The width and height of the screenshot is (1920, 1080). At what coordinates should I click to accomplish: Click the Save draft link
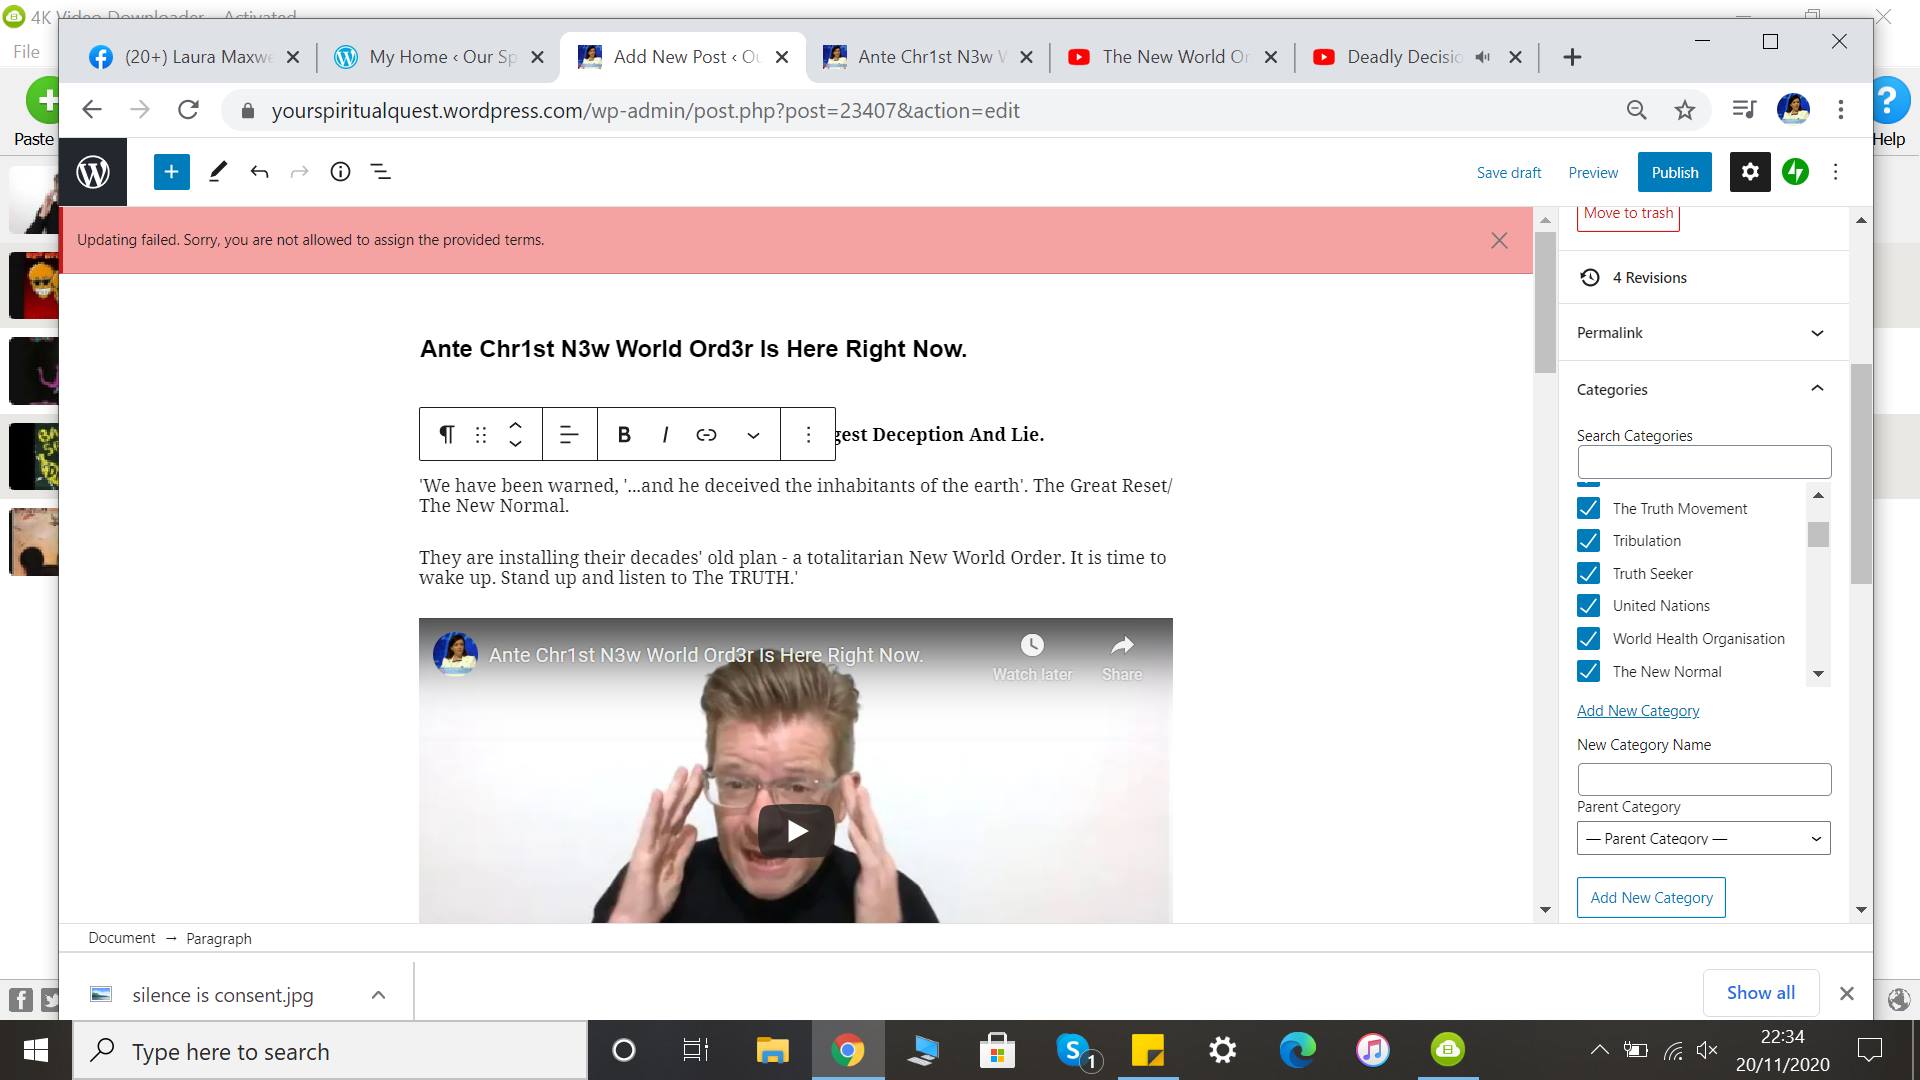(x=1508, y=172)
